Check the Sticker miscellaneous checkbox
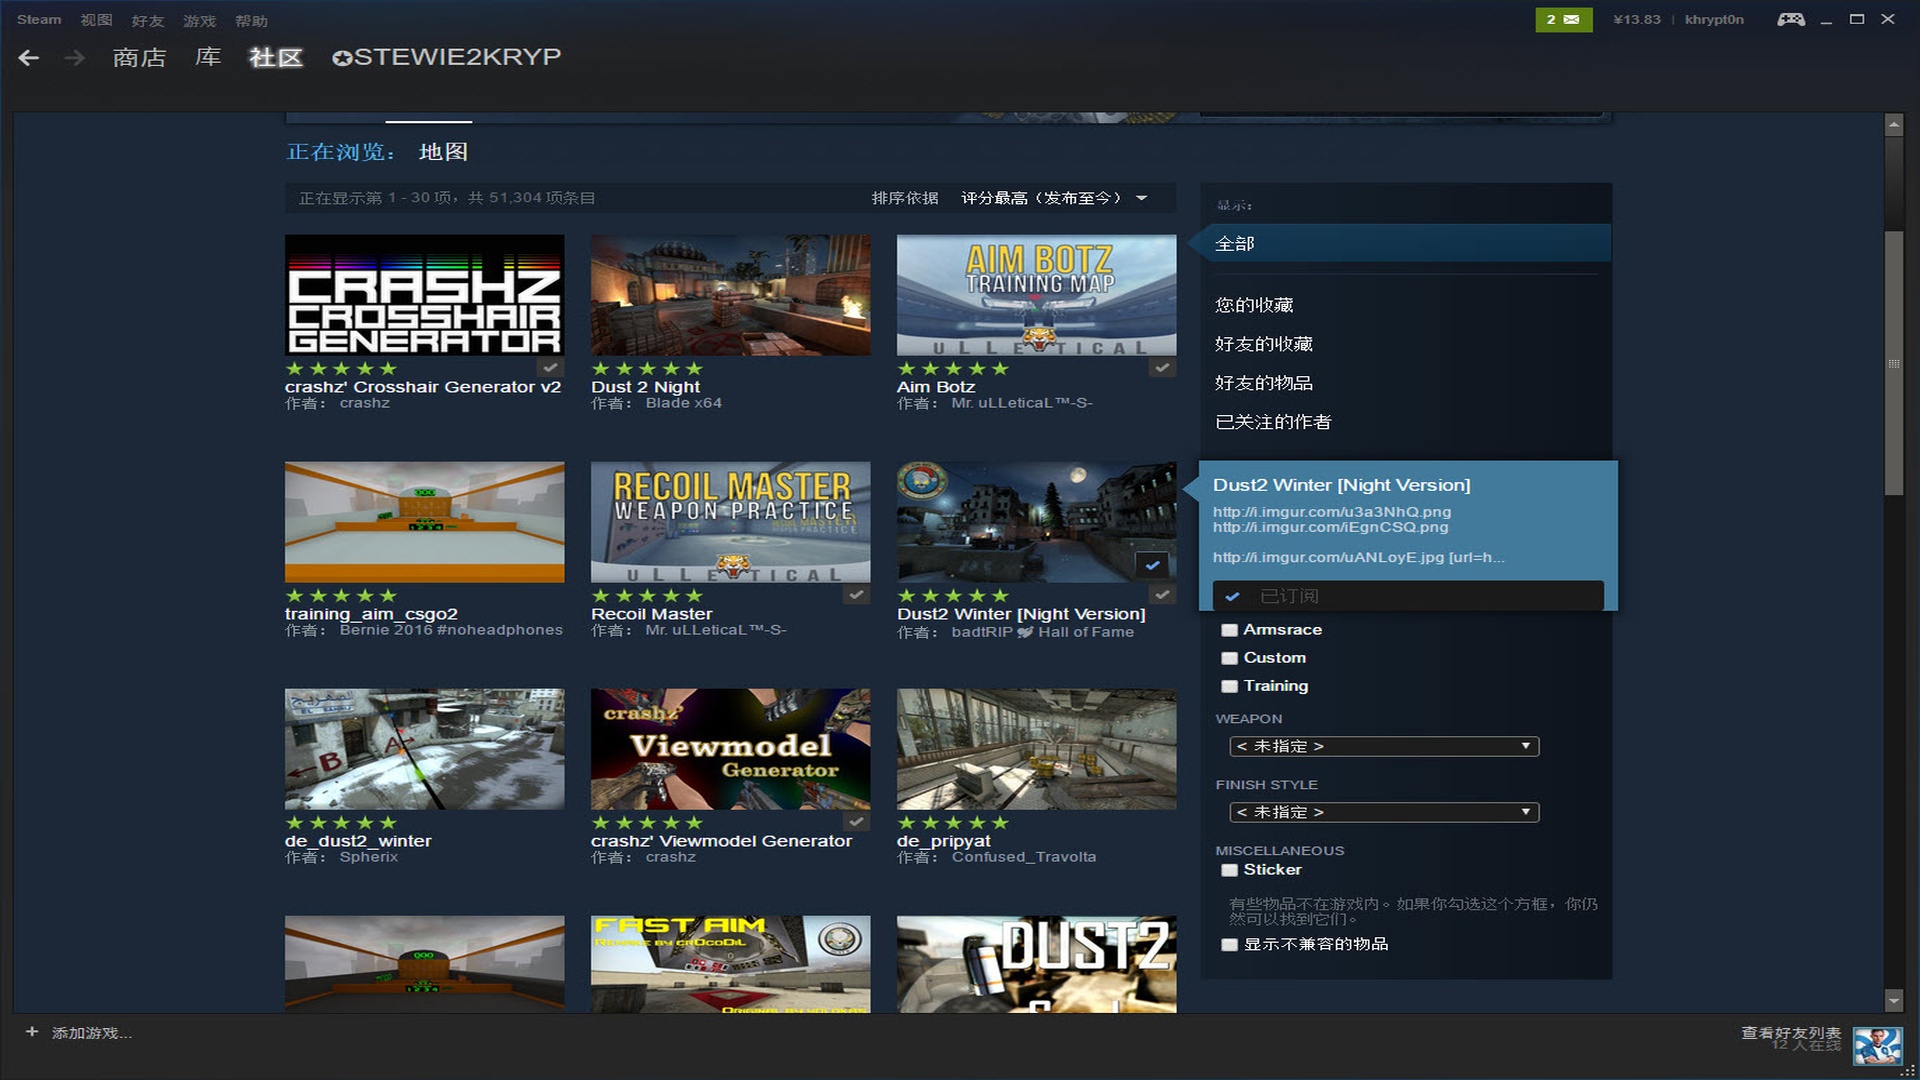 (x=1230, y=870)
